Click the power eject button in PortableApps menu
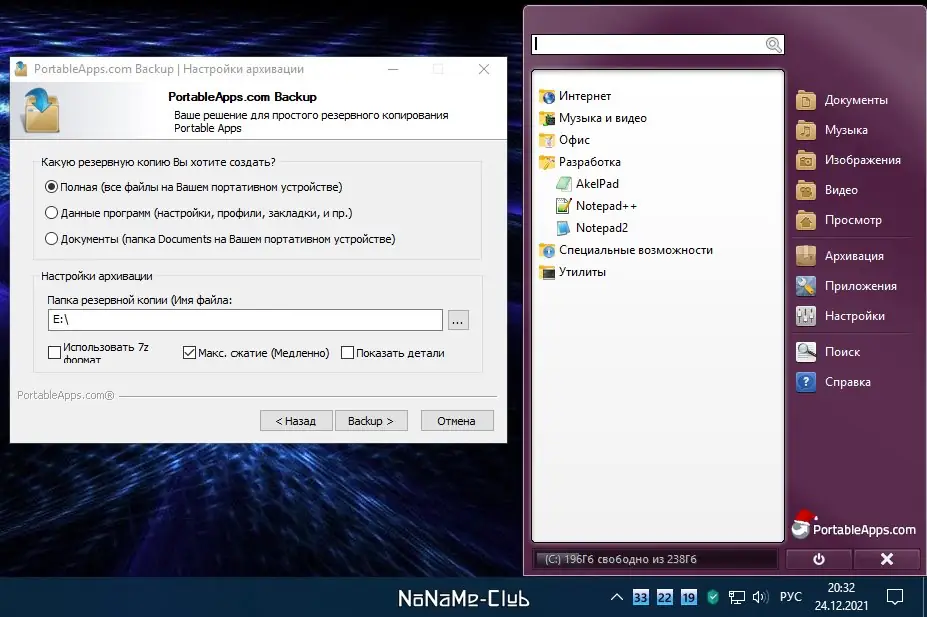Viewport: 927px width, 617px height. (x=819, y=559)
